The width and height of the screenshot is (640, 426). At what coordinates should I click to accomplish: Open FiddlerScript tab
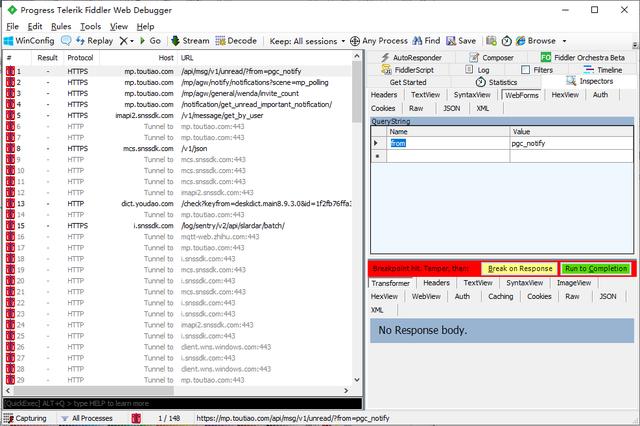[x=408, y=70]
